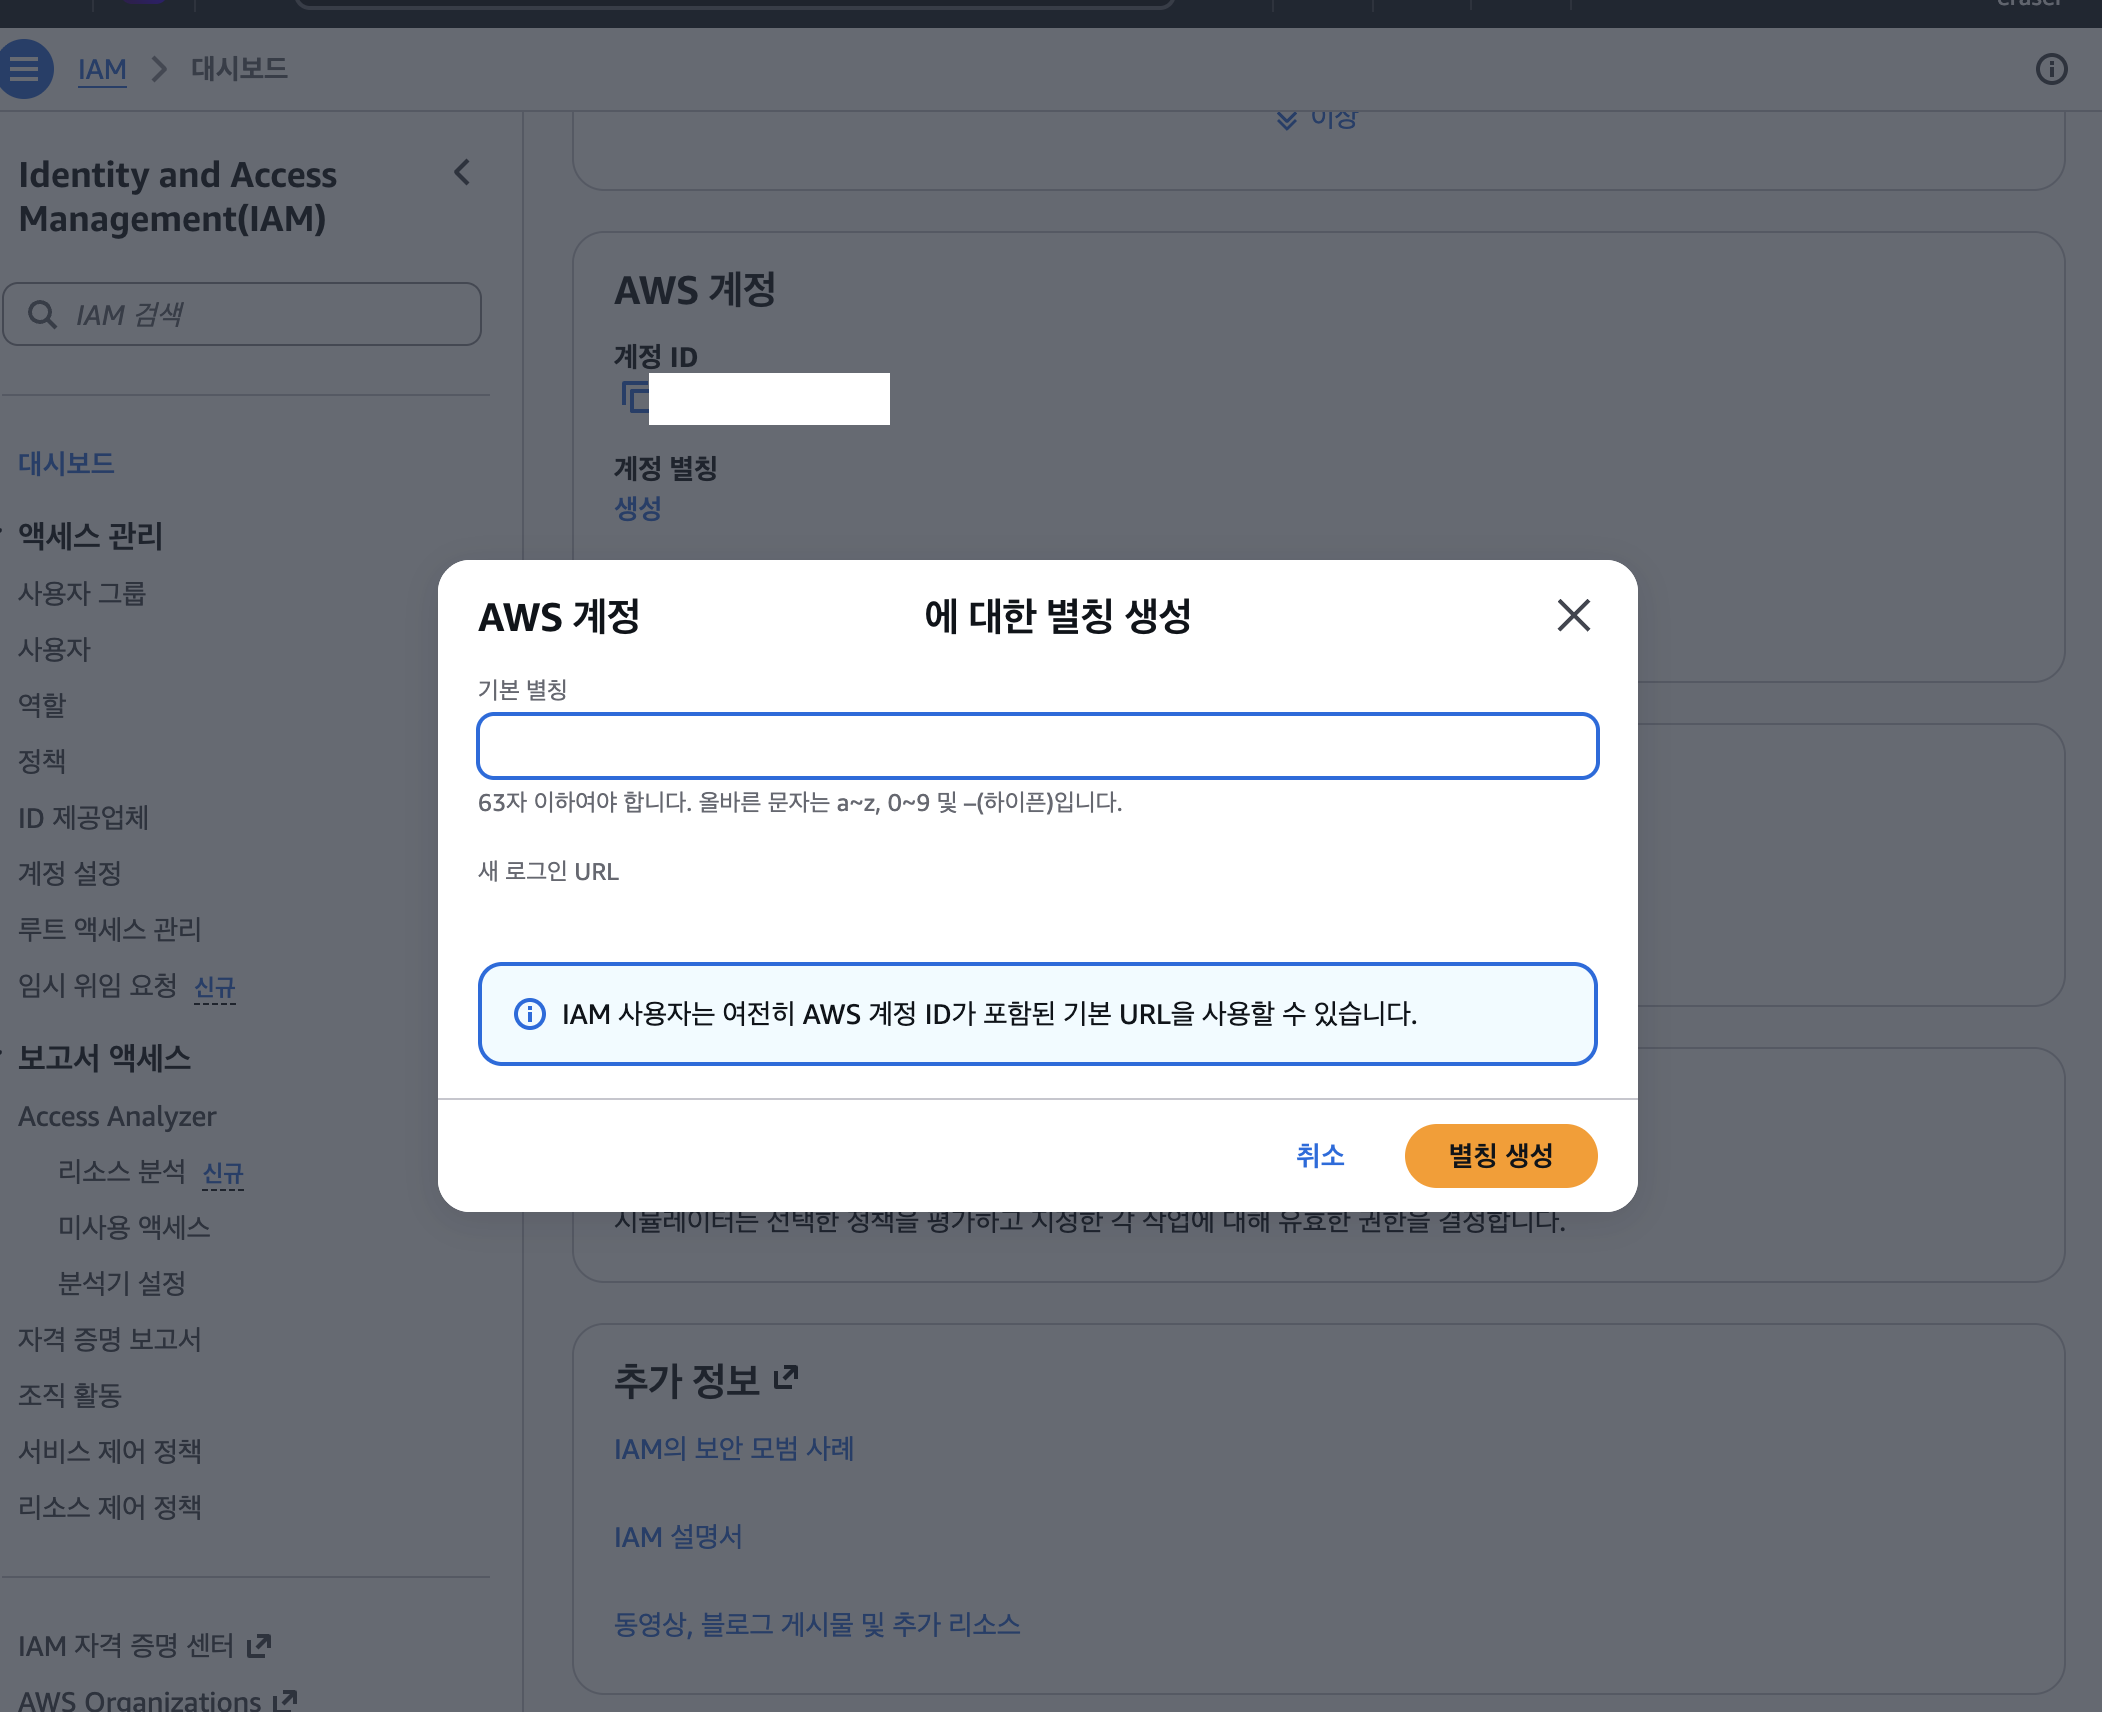The image size is (2102, 1712).
Task: Click info icon inside the blue notice banner
Action: click(x=529, y=1014)
